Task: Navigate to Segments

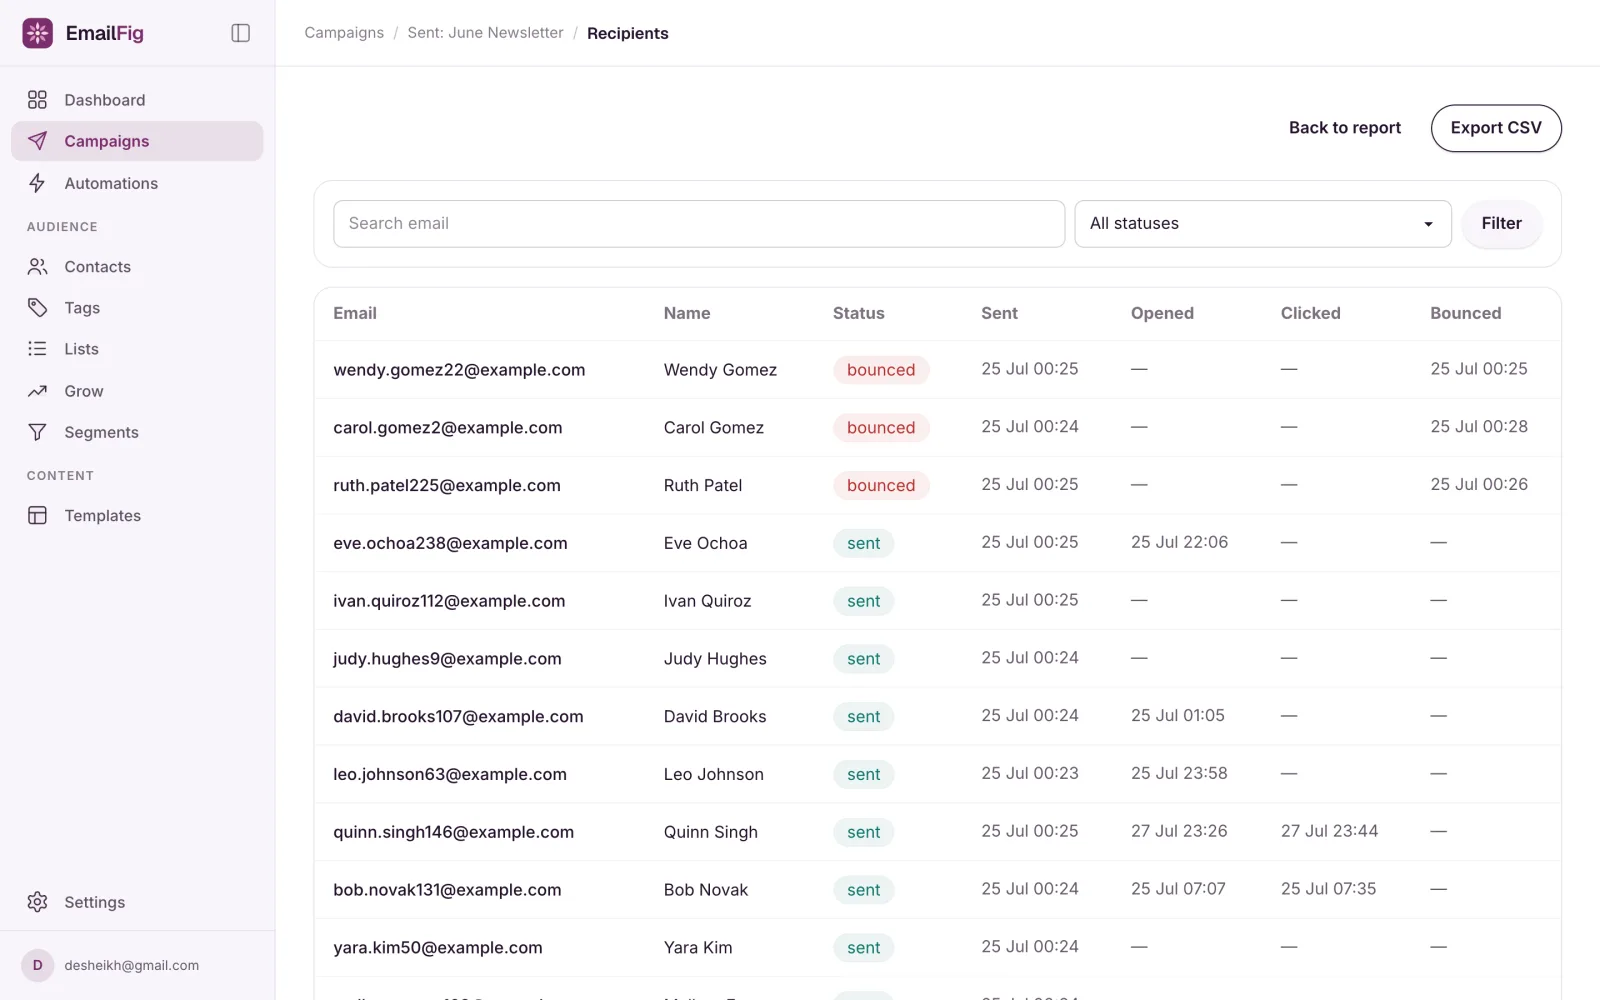Action: click(x=137, y=432)
